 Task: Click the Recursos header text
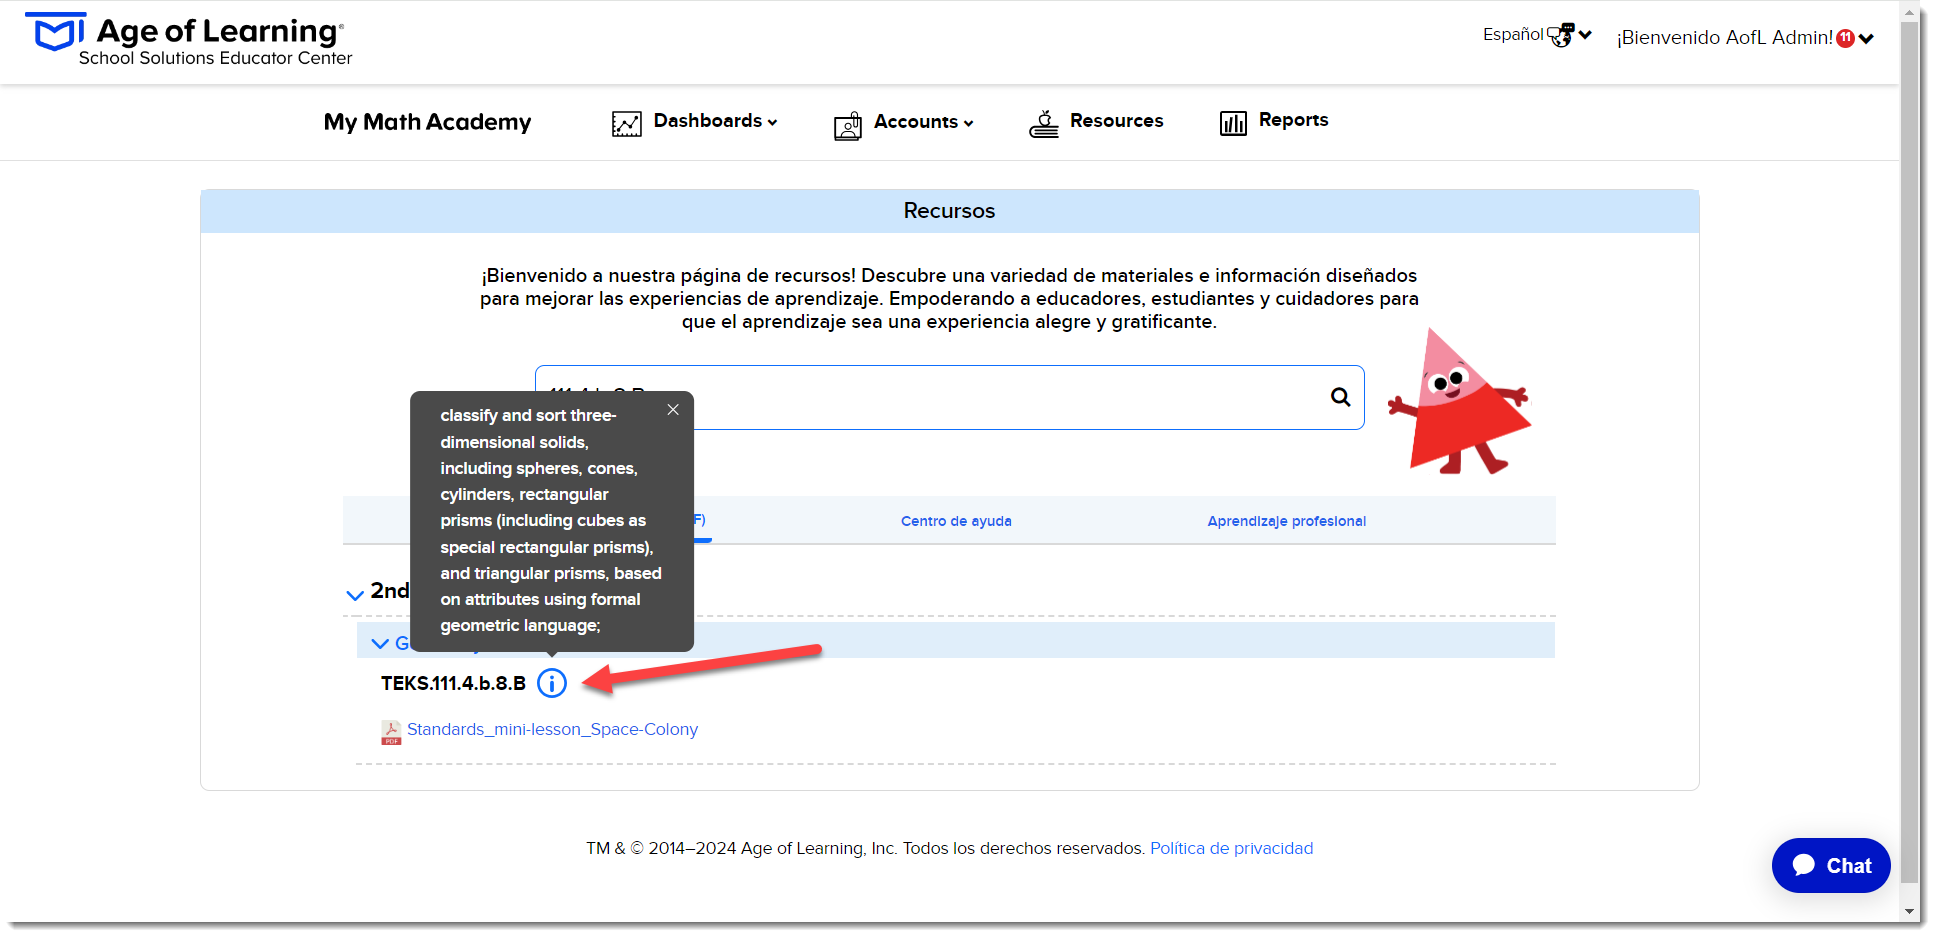coord(949,211)
